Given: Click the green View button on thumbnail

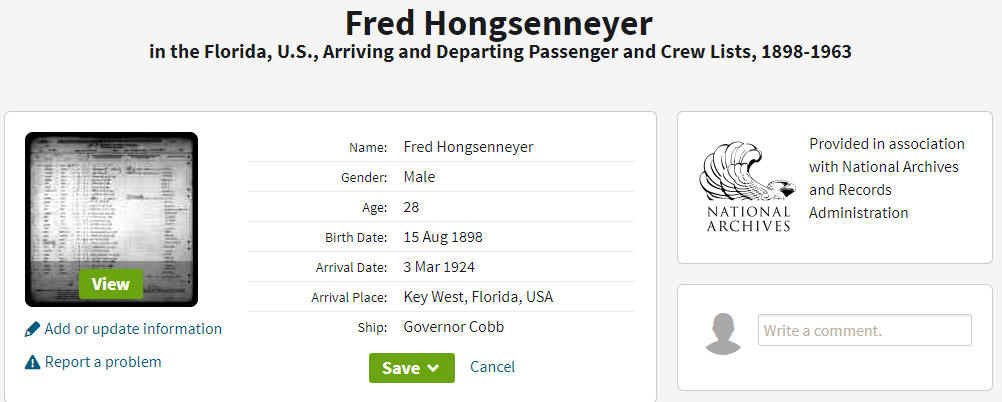Looking at the screenshot, I should (x=111, y=284).
